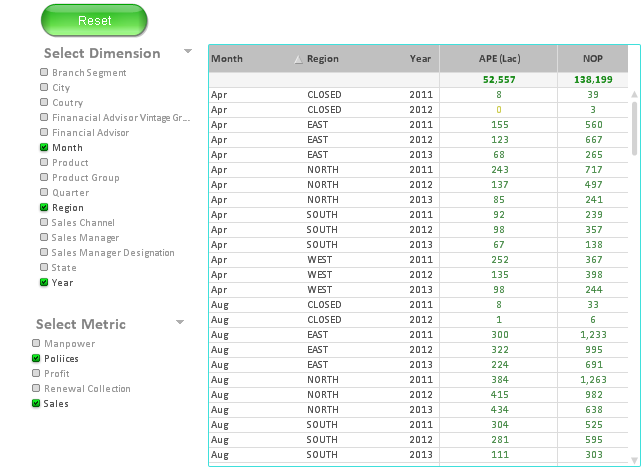This screenshot has height=471, width=644.
Task: Sort by the Month column header
Action: pyautogui.click(x=227, y=59)
